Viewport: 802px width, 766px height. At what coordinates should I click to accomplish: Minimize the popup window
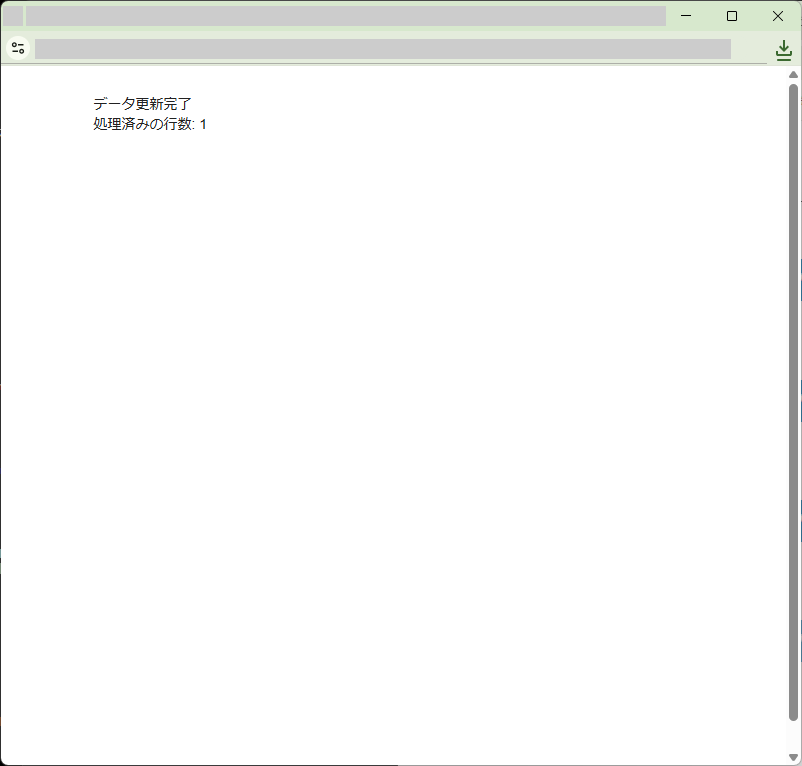point(686,16)
